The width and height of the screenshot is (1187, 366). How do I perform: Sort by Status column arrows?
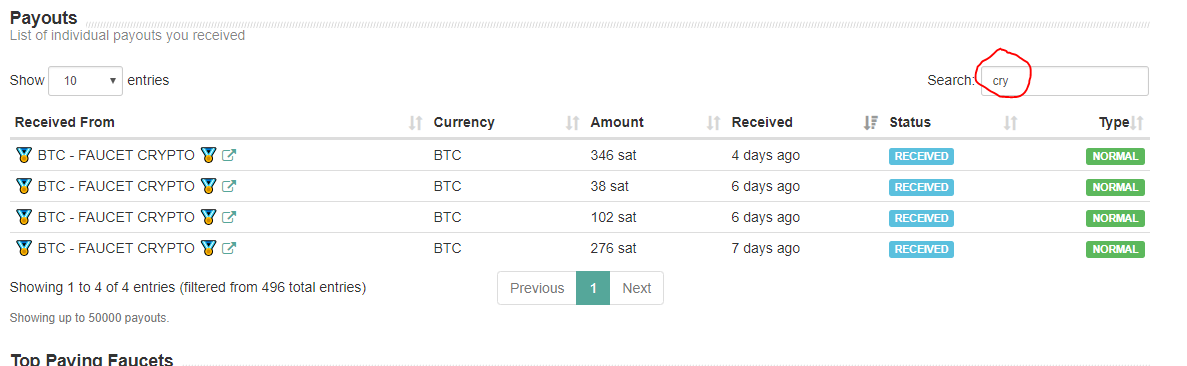1010,123
